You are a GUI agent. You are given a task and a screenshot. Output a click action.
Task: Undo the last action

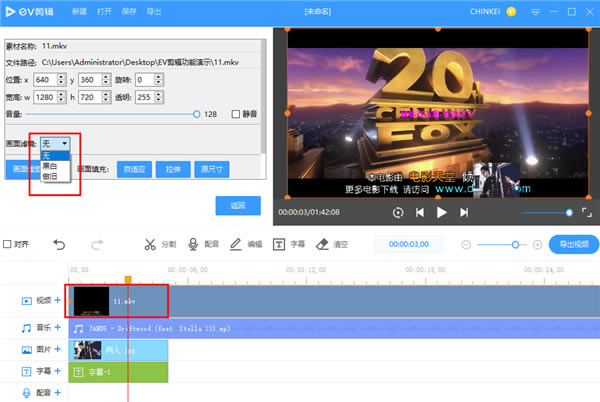[59, 244]
